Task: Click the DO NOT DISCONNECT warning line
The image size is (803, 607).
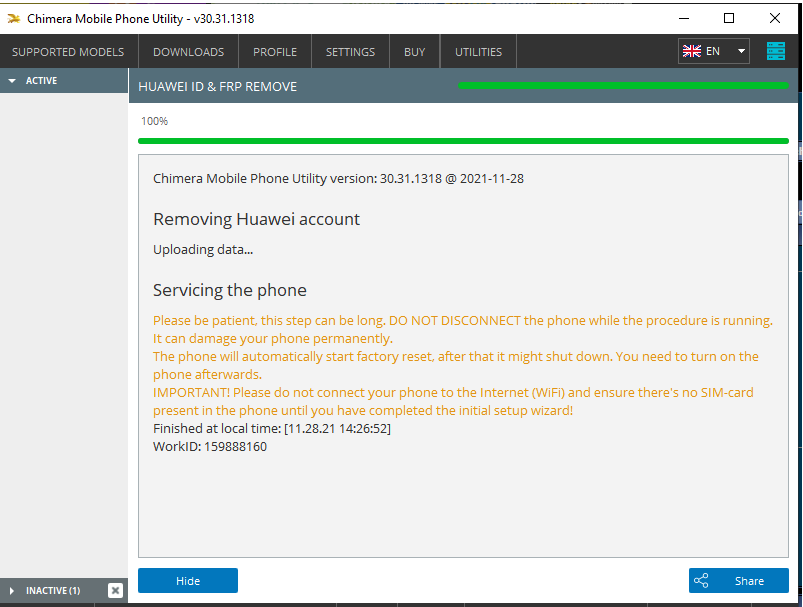Action: tap(463, 329)
